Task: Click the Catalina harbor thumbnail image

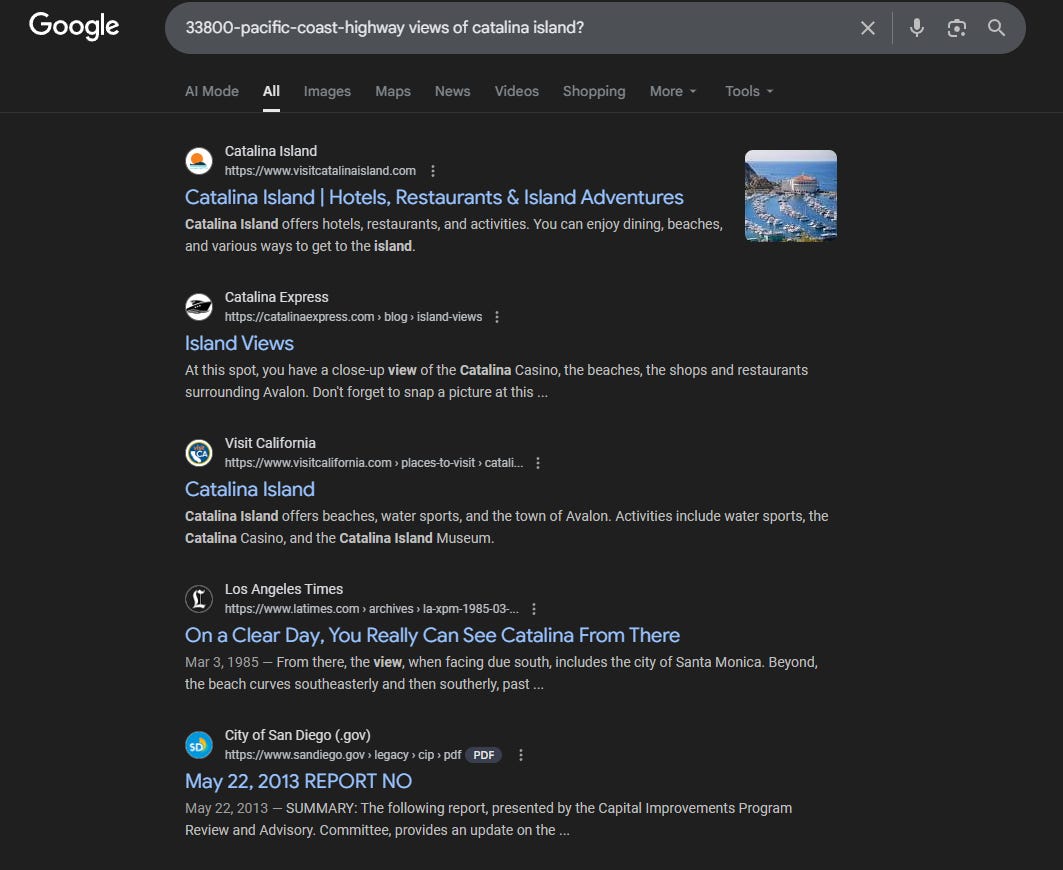Action: coord(790,195)
